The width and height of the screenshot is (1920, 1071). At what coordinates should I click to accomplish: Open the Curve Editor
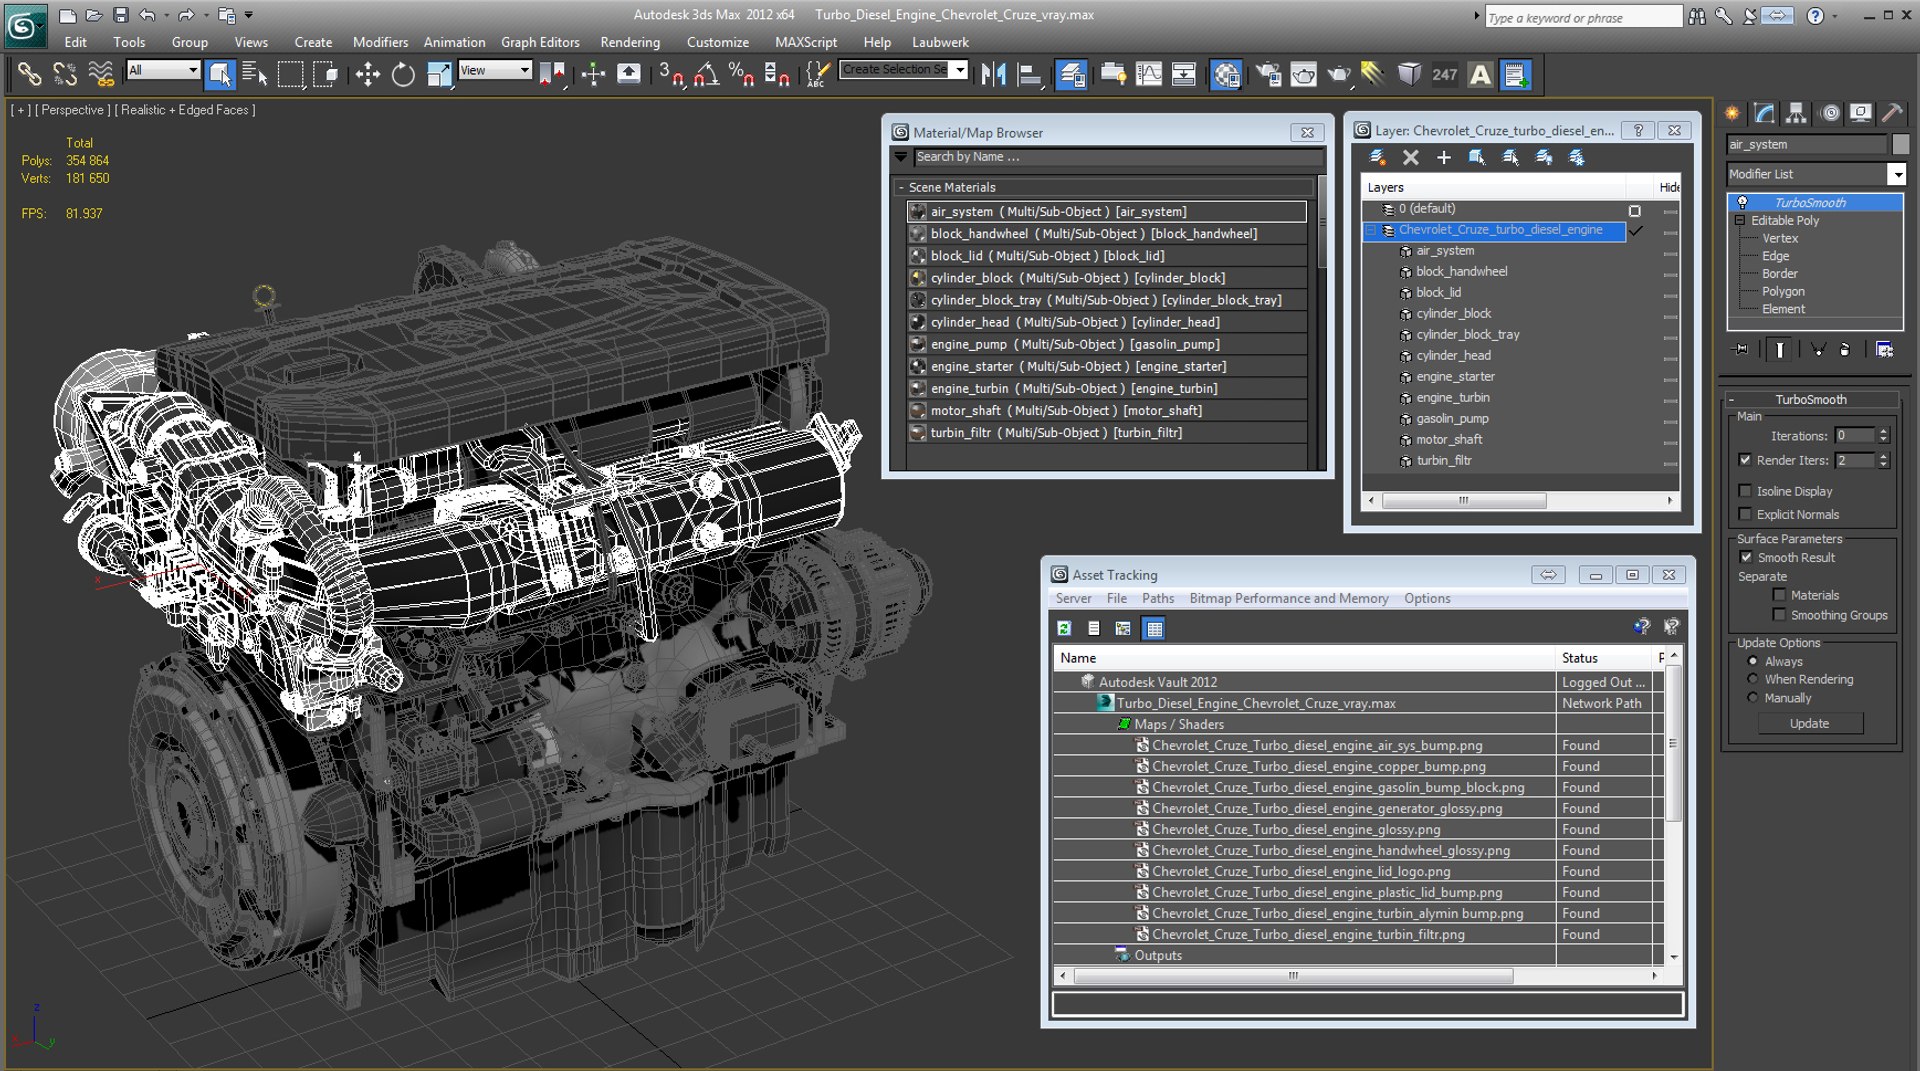tap(1149, 74)
